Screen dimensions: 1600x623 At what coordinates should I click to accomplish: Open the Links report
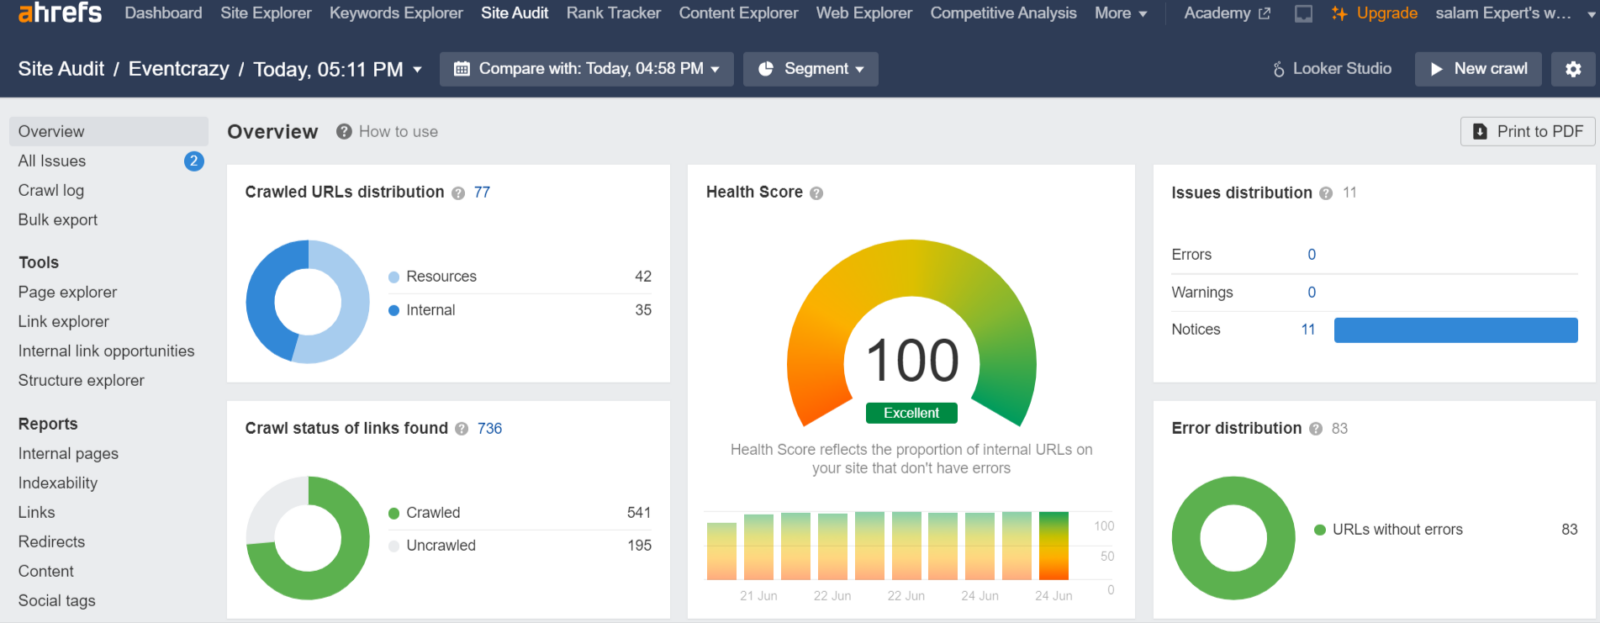(37, 513)
